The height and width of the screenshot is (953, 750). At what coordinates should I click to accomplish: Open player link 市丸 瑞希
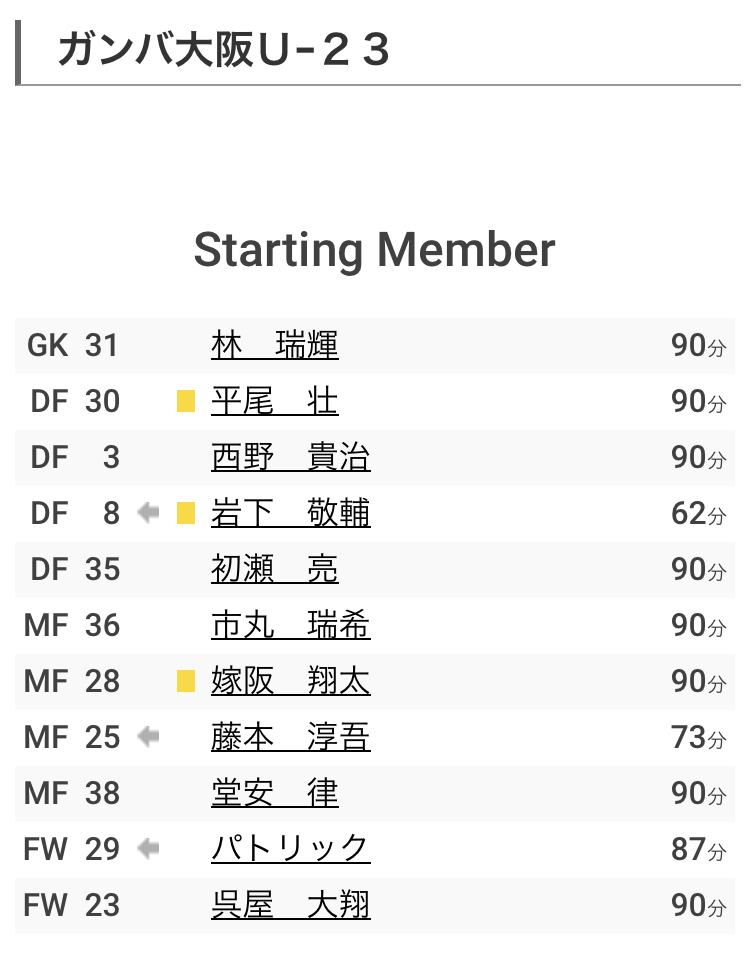[291, 625]
